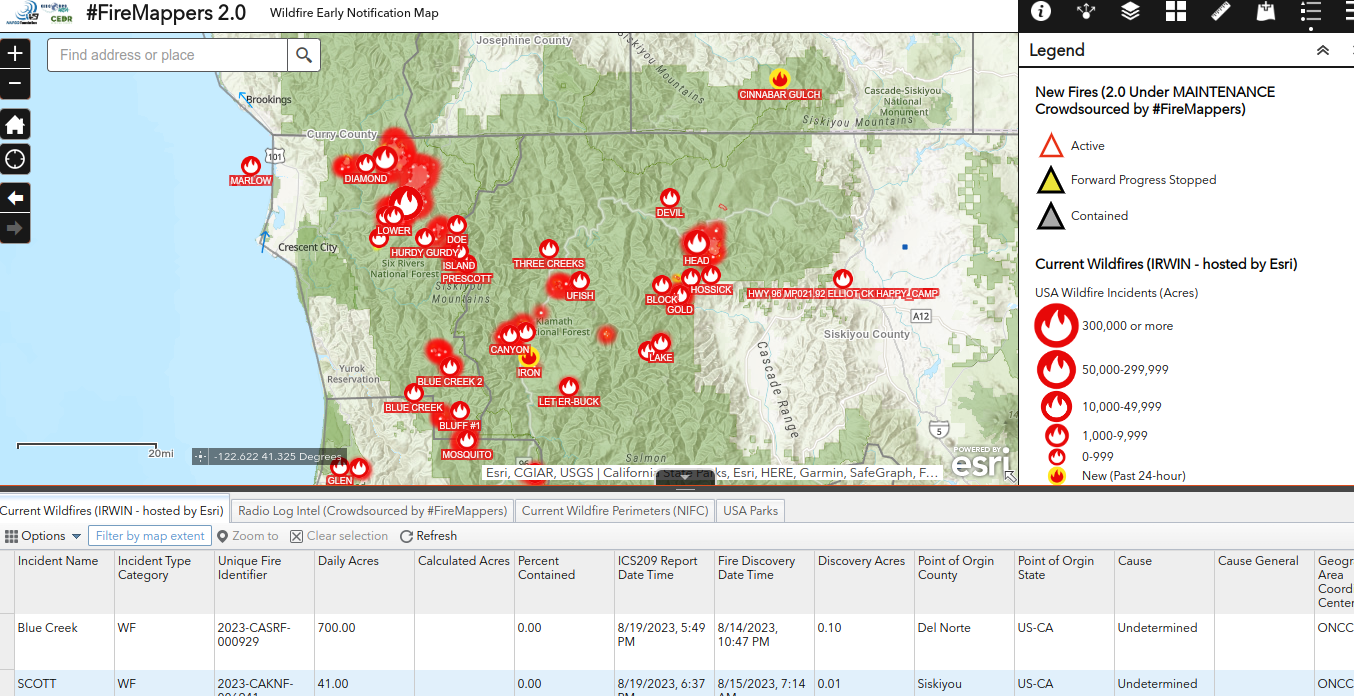The height and width of the screenshot is (696, 1354).
Task: Select the MOSQUITO fire marker
Action: coord(466,440)
